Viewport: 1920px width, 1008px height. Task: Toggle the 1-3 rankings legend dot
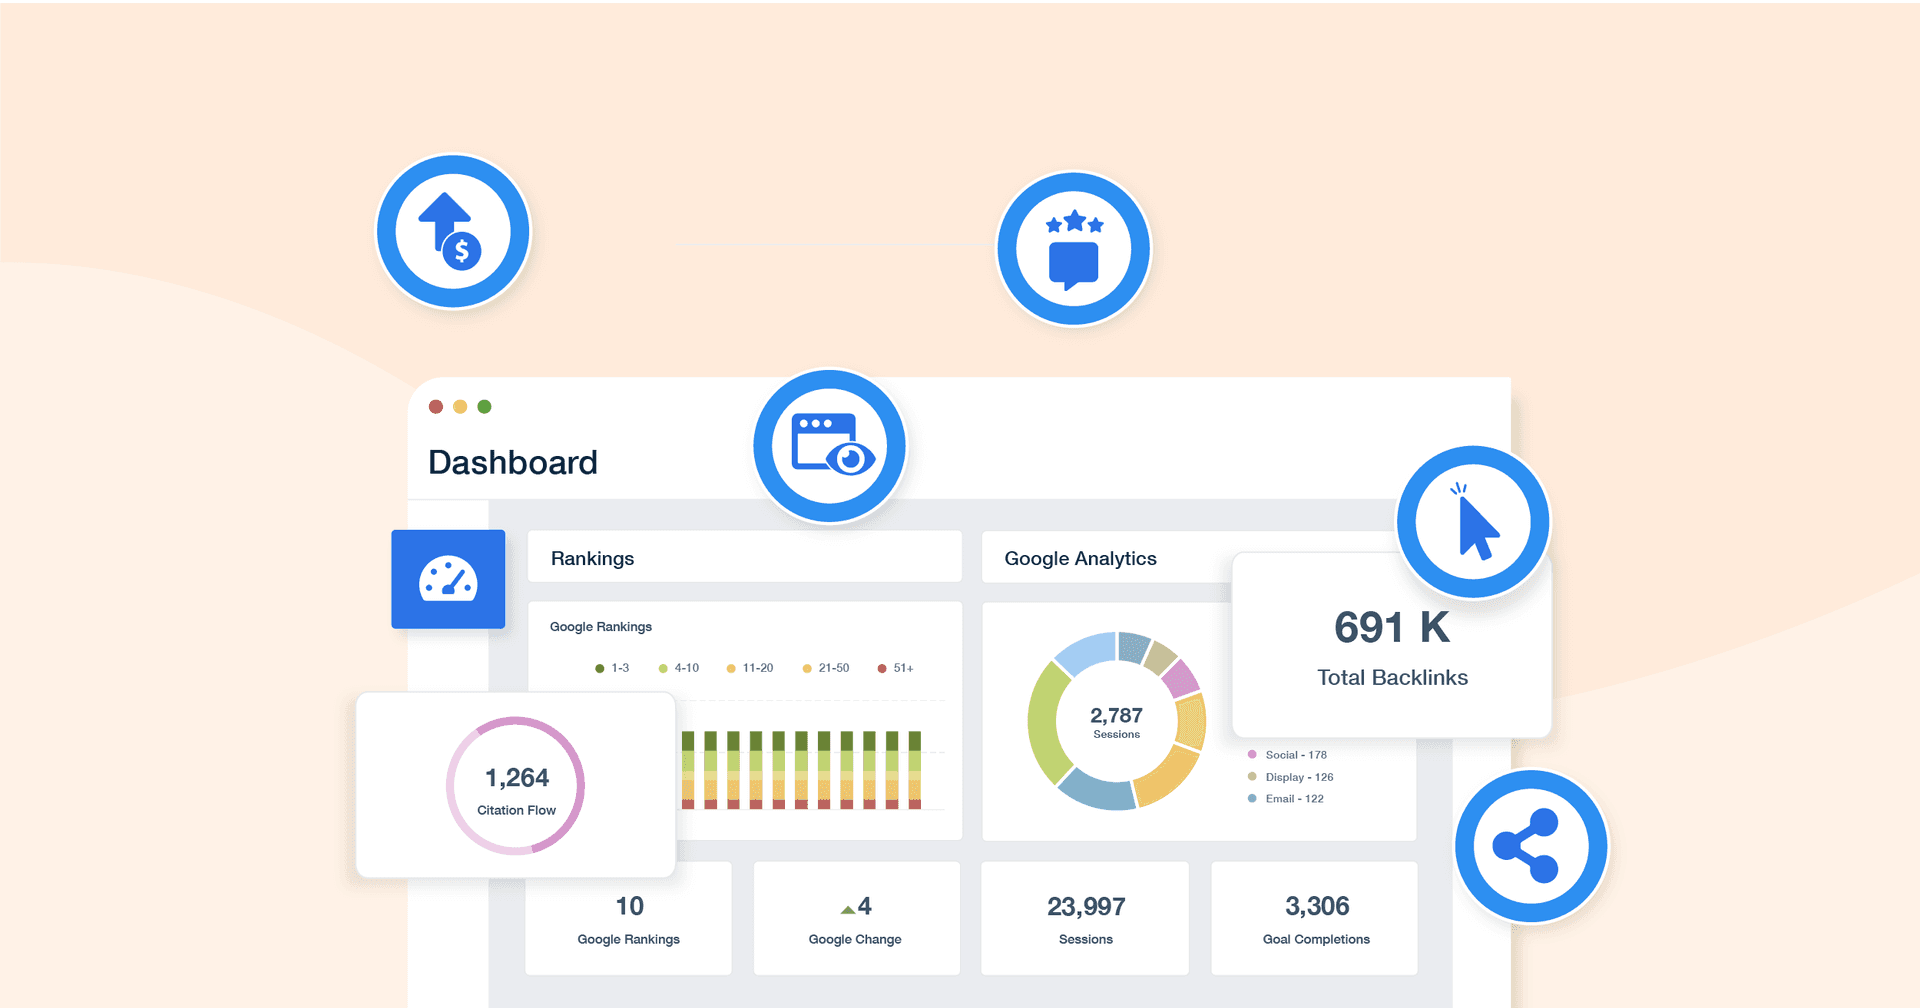(x=598, y=667)
